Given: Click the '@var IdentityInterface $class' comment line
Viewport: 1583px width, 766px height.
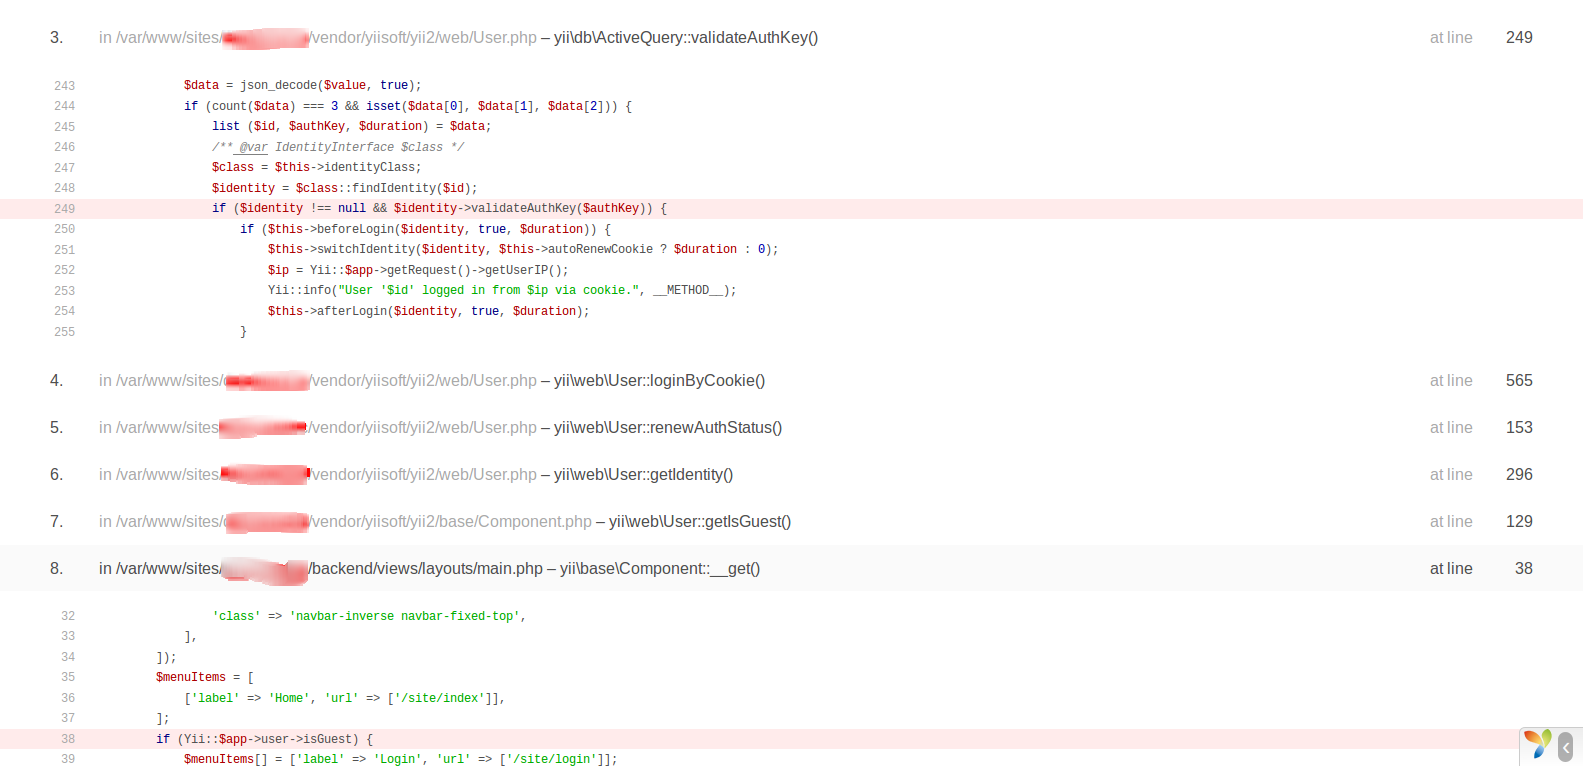Looking at the screenshot, I should point(337,147).
